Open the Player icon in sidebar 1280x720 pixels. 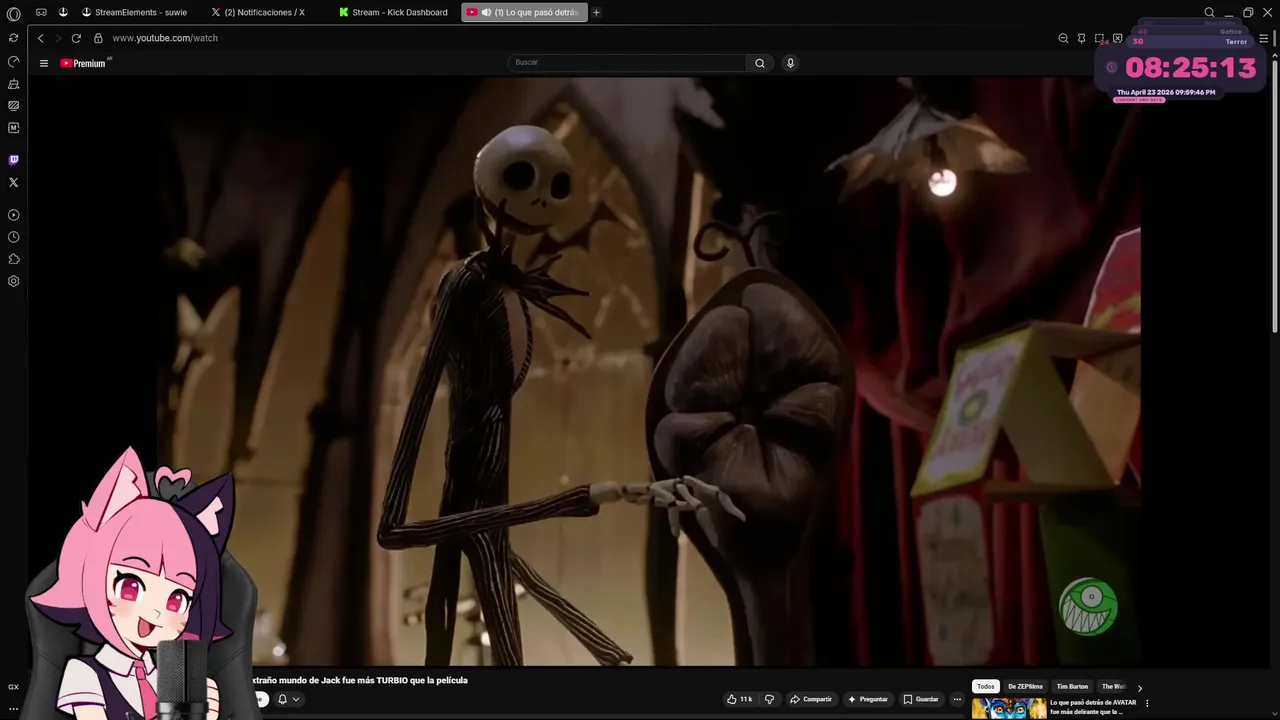point(13,215)
